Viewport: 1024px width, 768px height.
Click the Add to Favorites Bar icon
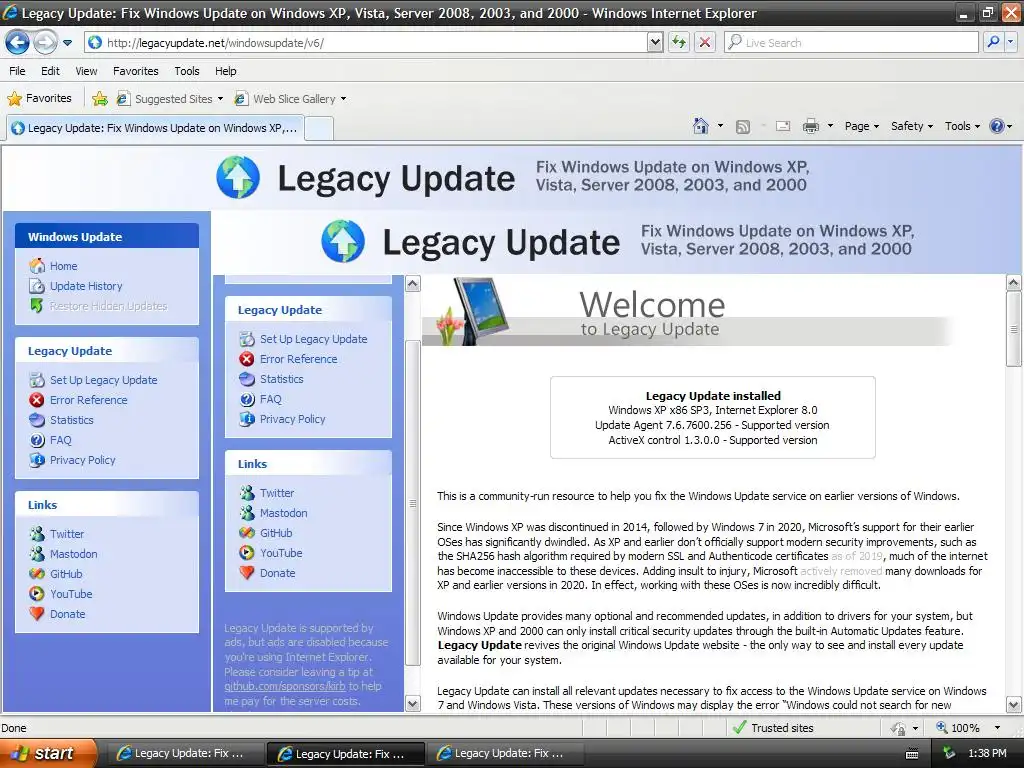100,99
